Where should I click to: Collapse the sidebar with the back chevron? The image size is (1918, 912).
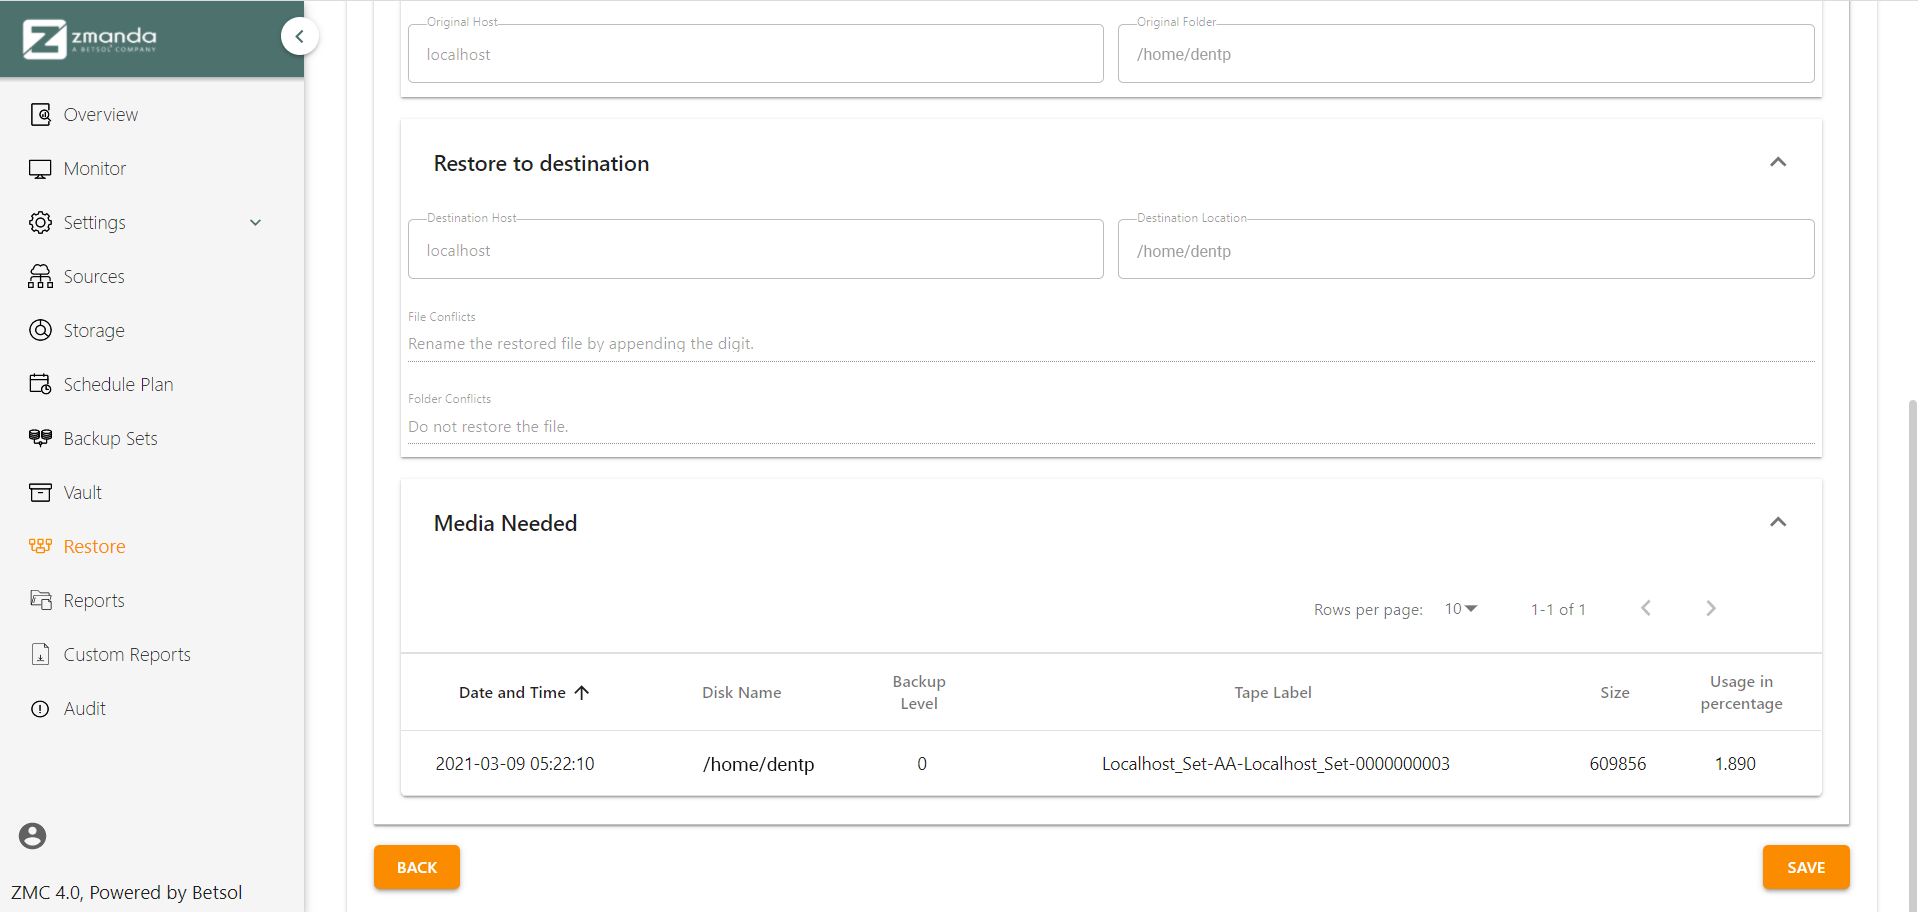click(x=299, y=36)
